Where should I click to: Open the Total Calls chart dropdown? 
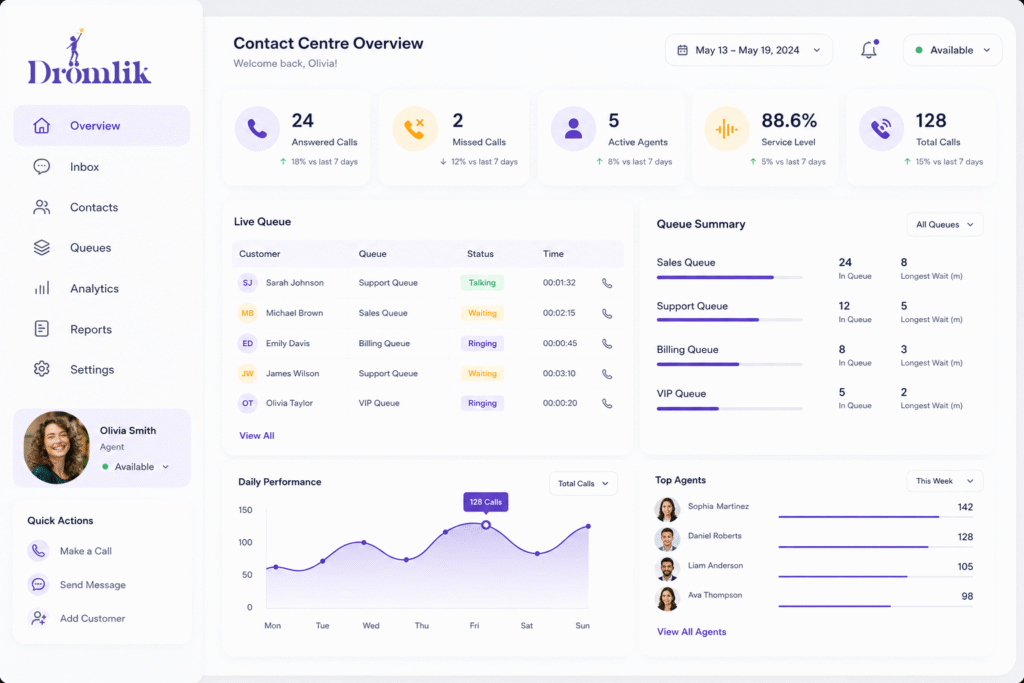(x=583, y=483)
